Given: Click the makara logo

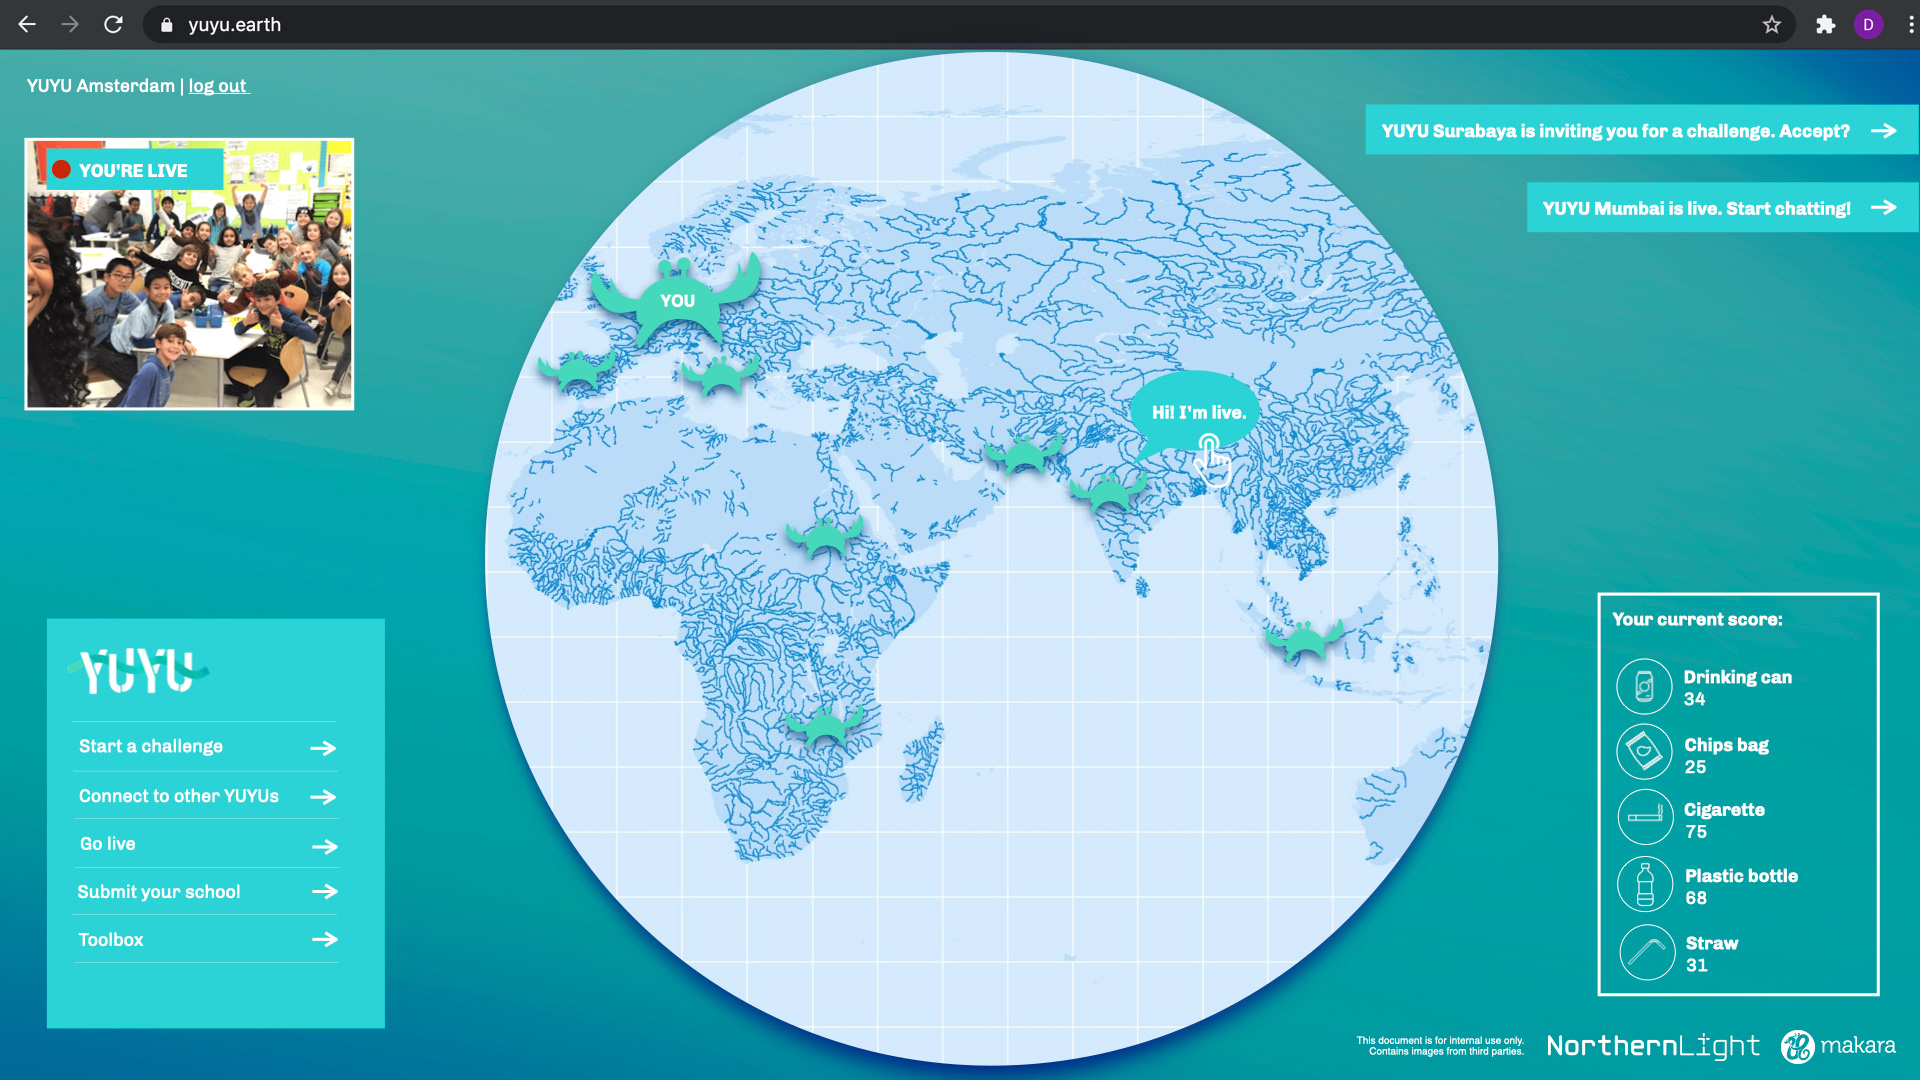Looking at the screenshot, I should pos(1838,1046).
